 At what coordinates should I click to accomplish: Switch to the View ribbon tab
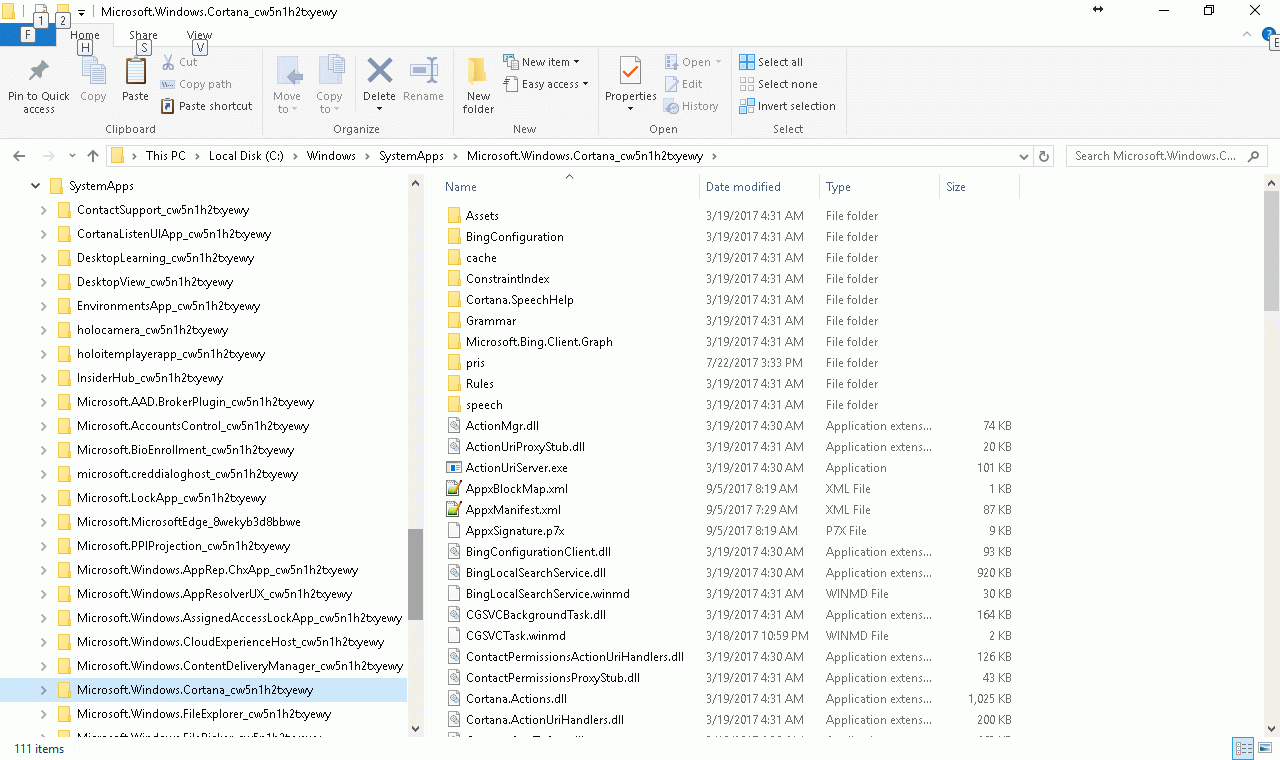pos(199,35)
